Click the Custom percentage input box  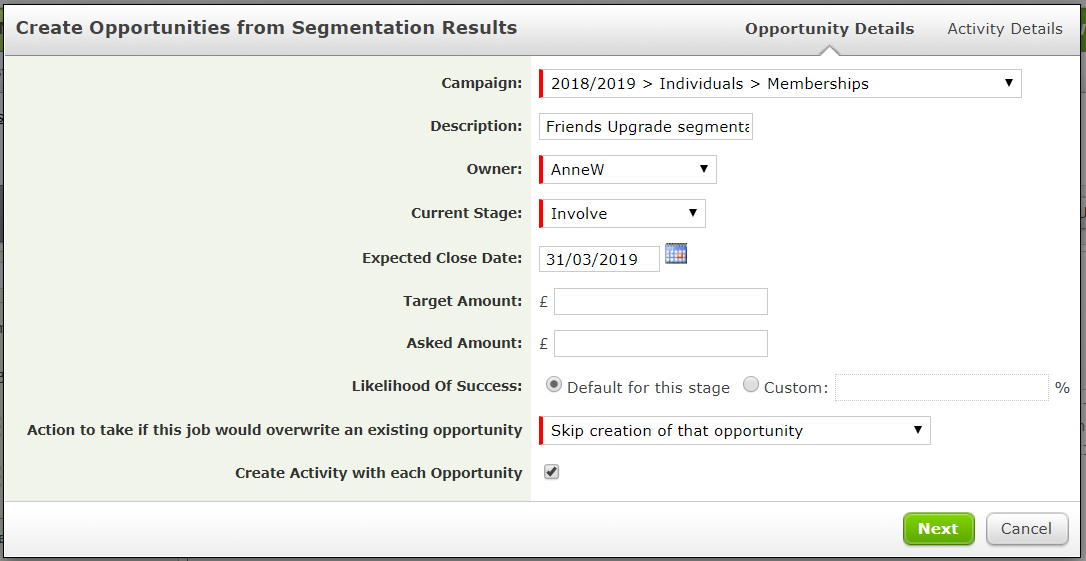click(x=941, y=388)
